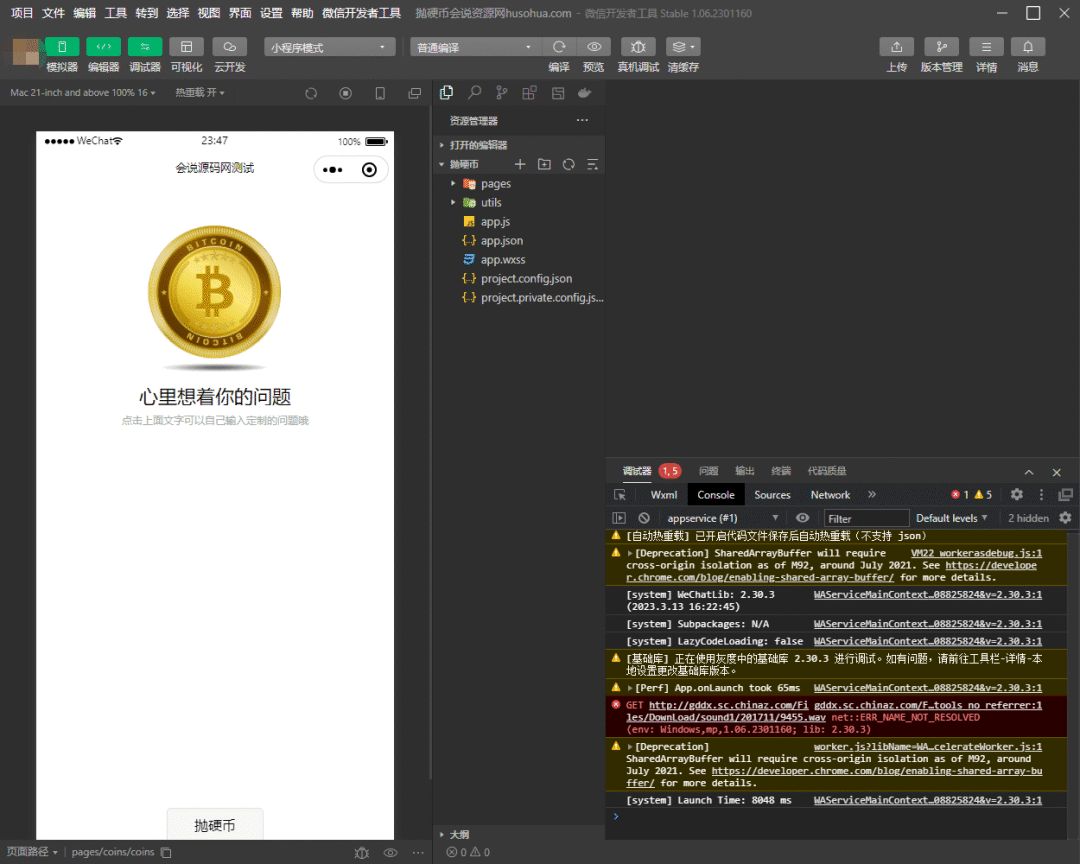Toggle the console live expression eye

(x=802, y=518)
